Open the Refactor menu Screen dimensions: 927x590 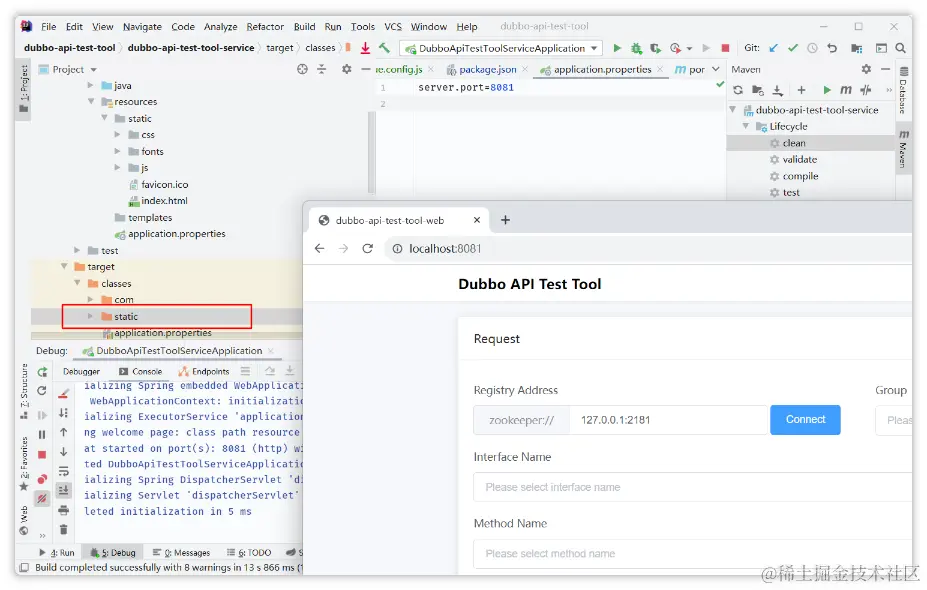click(x=265, y=27)
